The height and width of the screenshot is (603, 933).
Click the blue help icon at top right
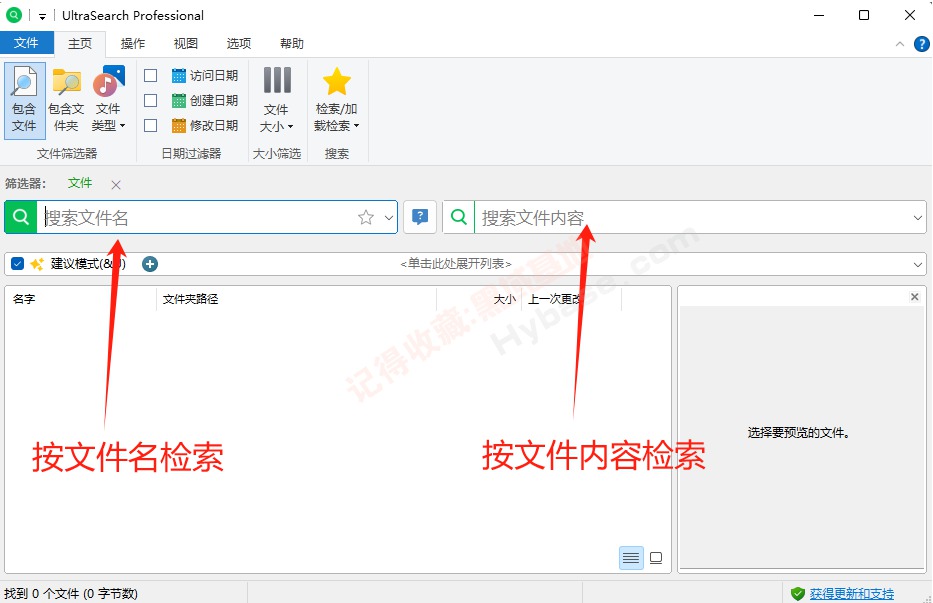click(x=922, y=43)
